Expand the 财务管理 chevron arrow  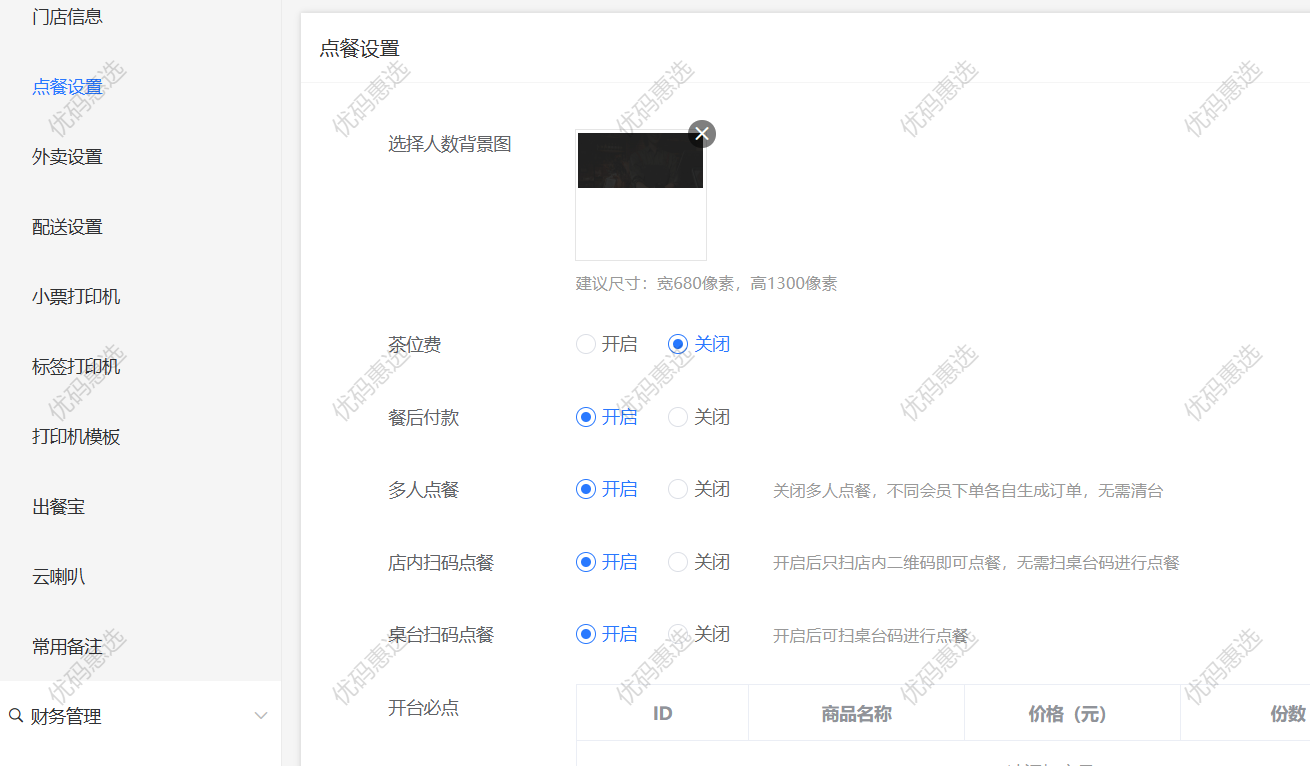click(261, 716)
